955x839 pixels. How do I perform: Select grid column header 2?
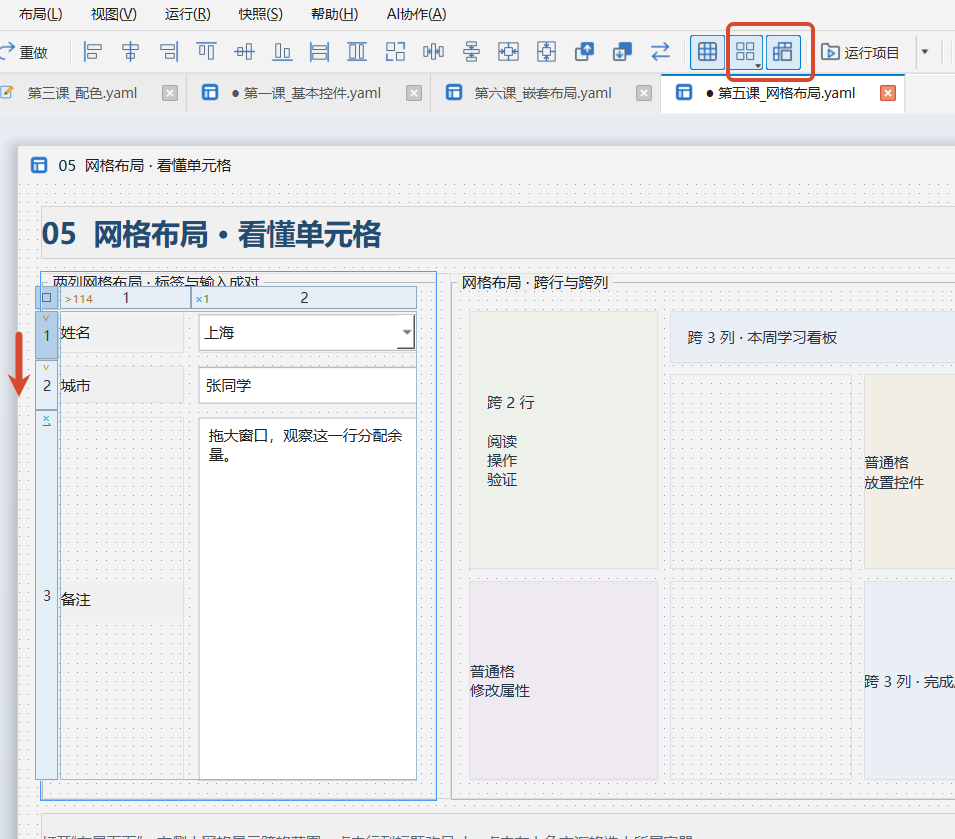(304, 298)
